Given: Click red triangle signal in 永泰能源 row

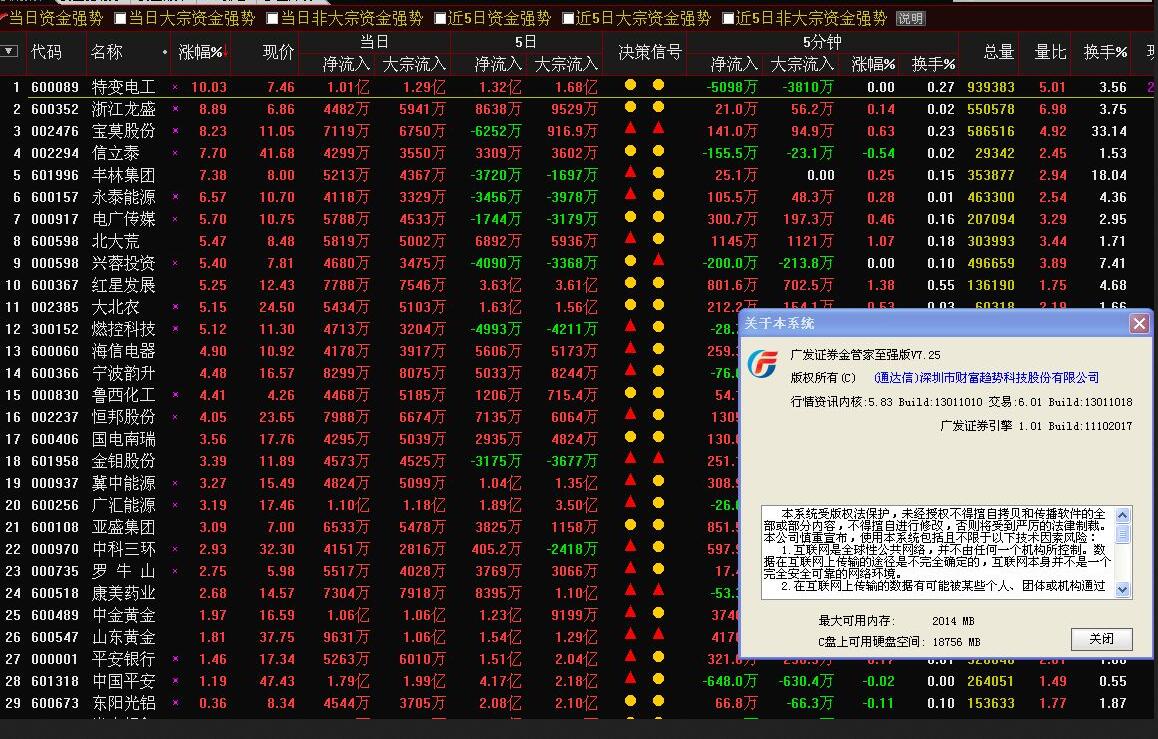Looking at the screenshot, I should click(631, 195).
